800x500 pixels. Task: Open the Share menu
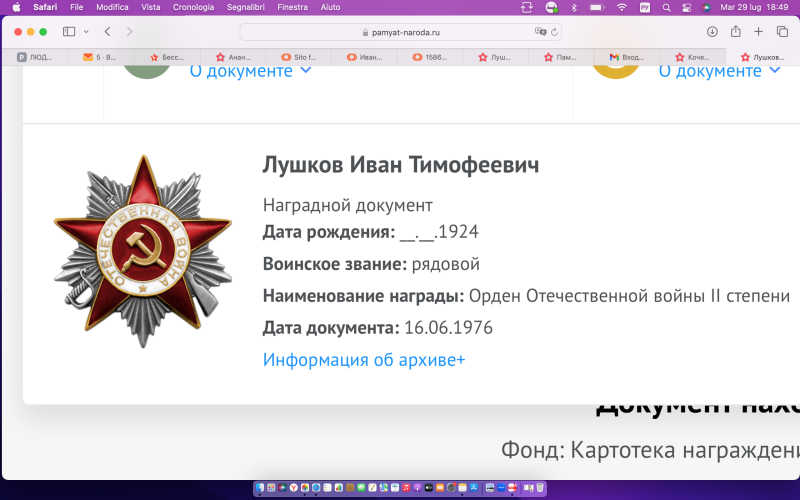tap(735, 31)
